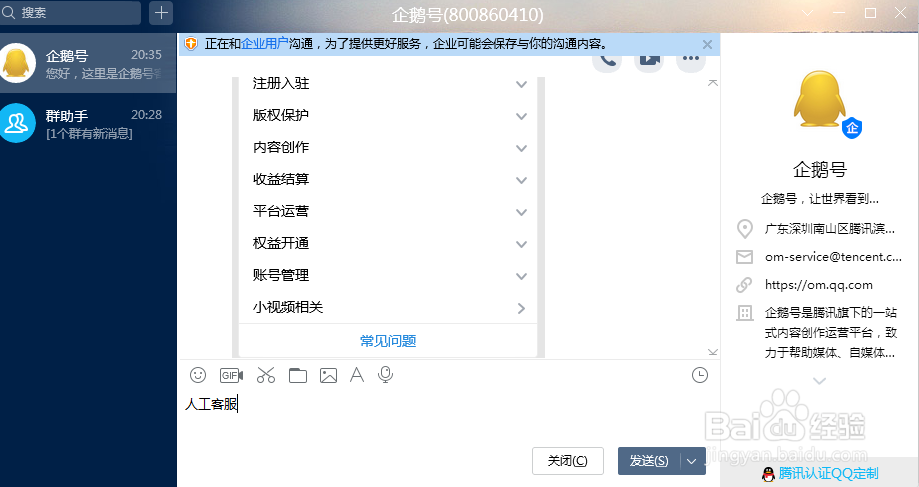The width and height of the screenshot is (919, 487).
Task: Open send options dropdown arrow
Action: [x=692, y=461]
